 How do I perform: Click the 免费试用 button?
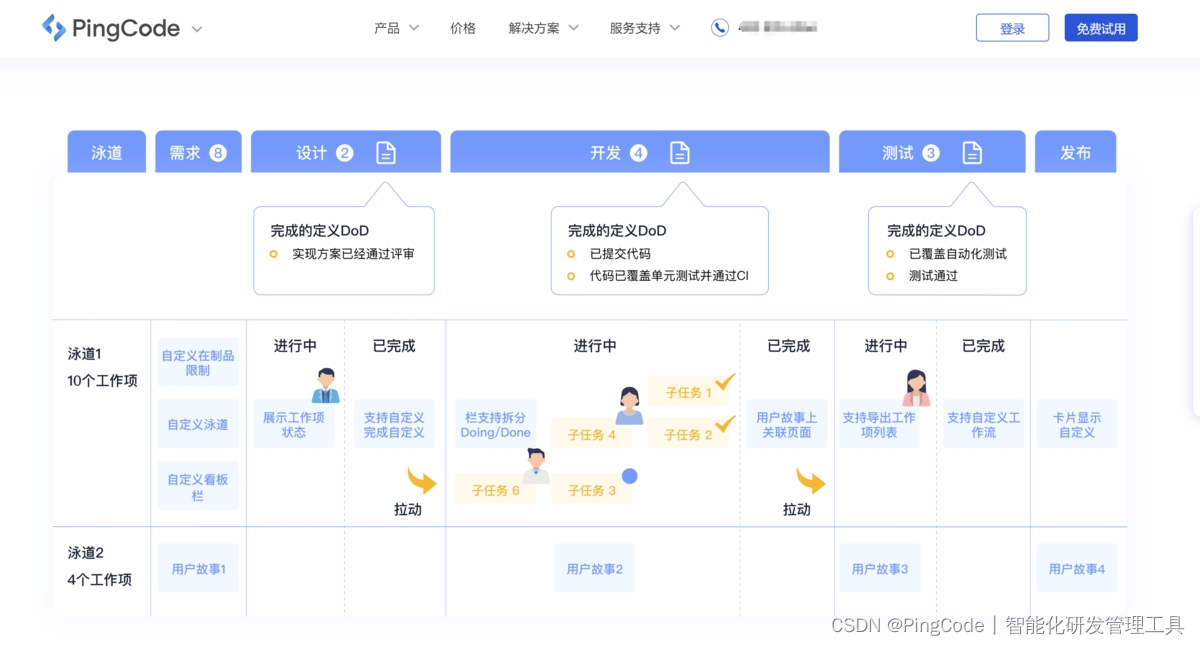pos(1101,27)
